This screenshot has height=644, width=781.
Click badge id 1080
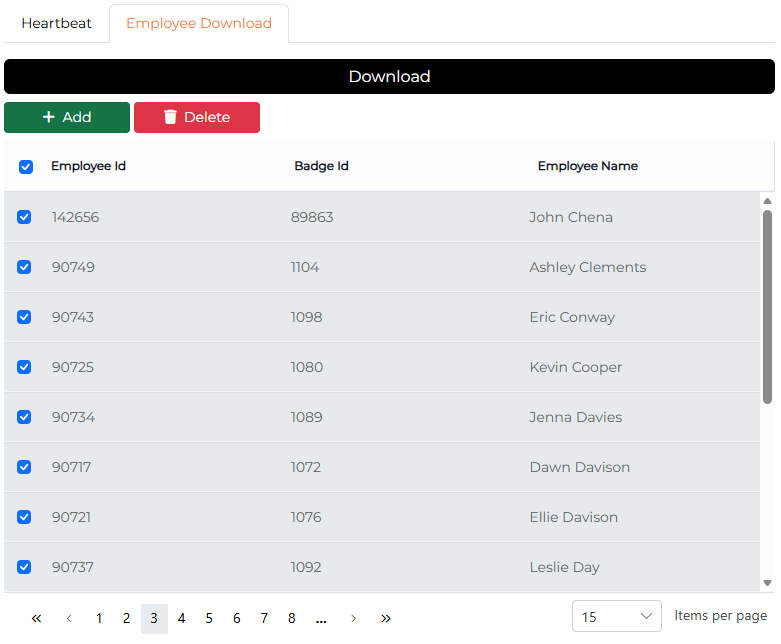point(307,367)
